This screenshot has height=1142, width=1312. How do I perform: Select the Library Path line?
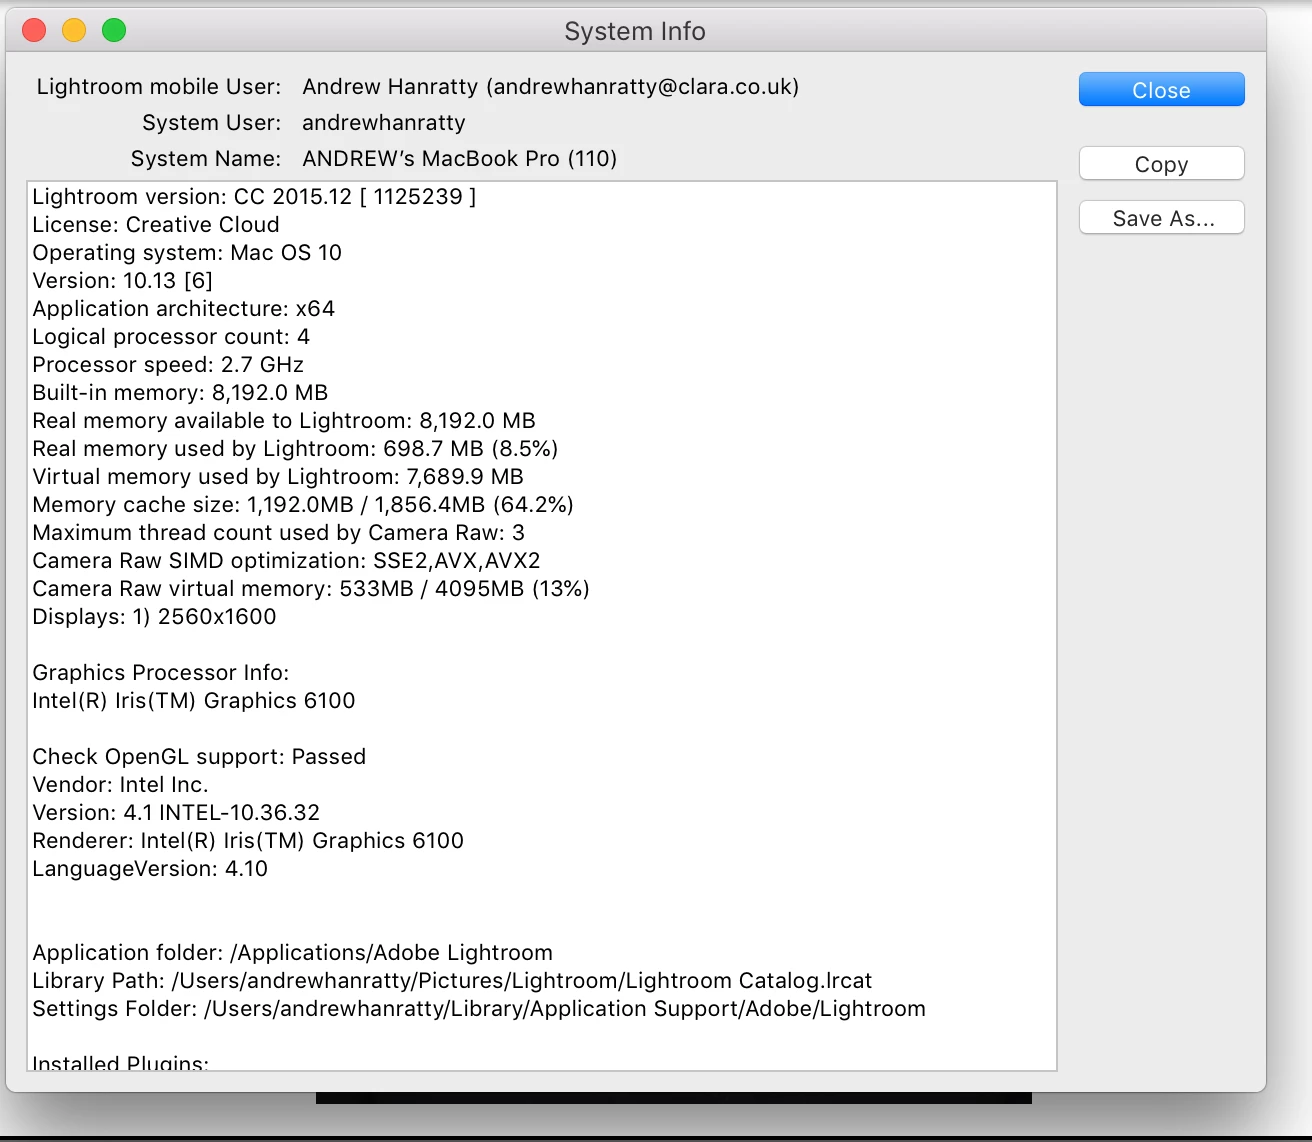452,980
